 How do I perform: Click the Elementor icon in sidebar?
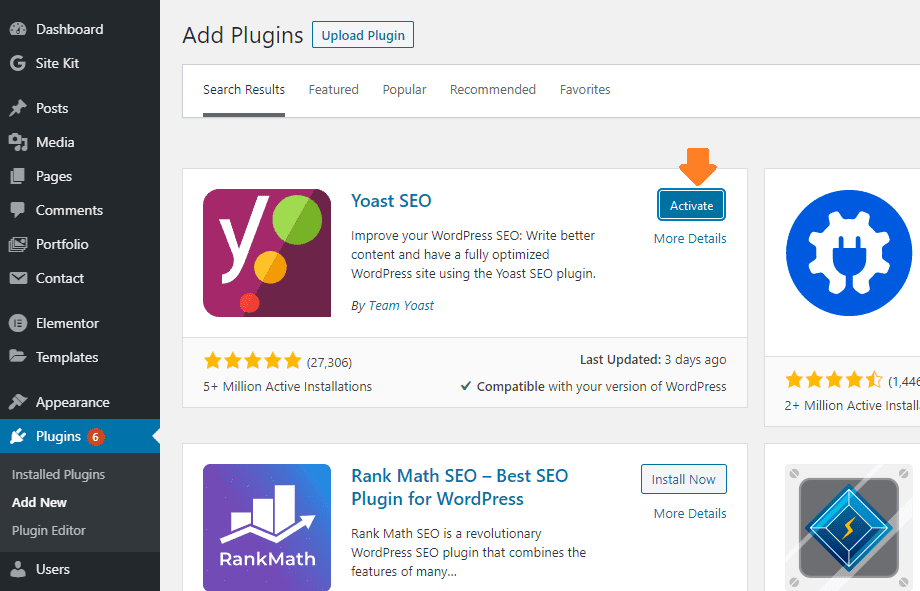coord(17,323)
